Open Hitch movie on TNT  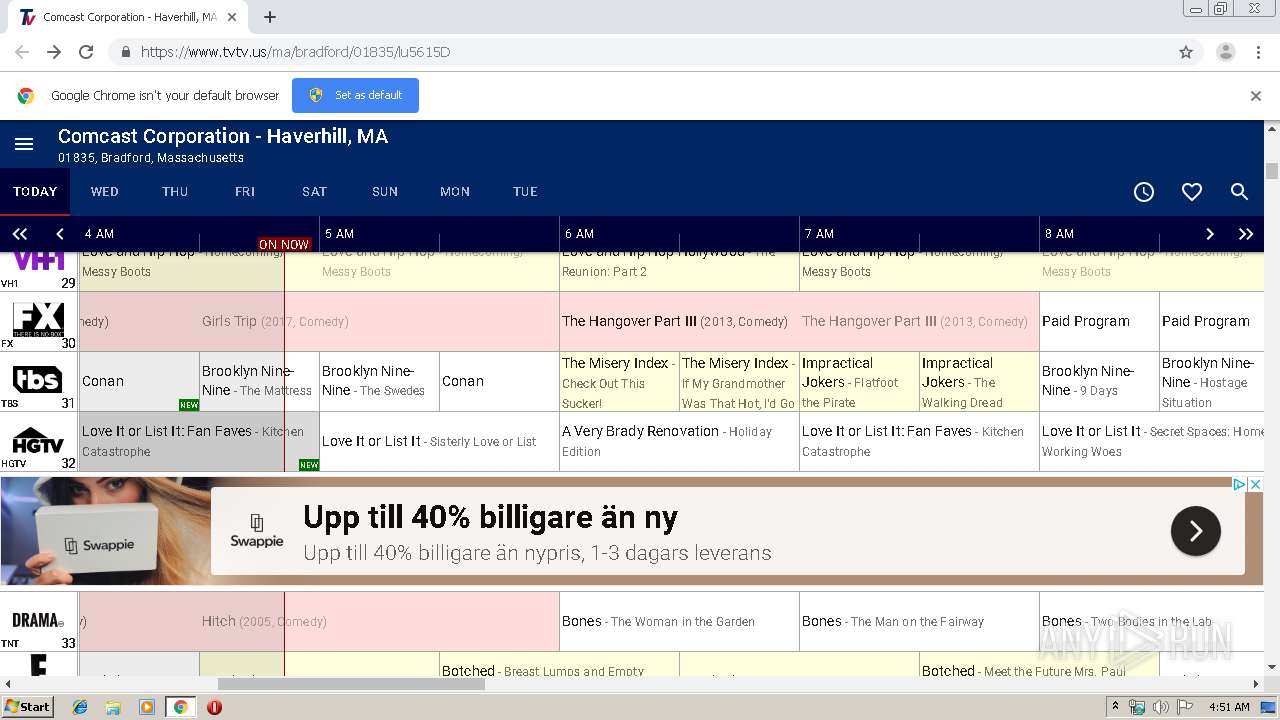319,621
